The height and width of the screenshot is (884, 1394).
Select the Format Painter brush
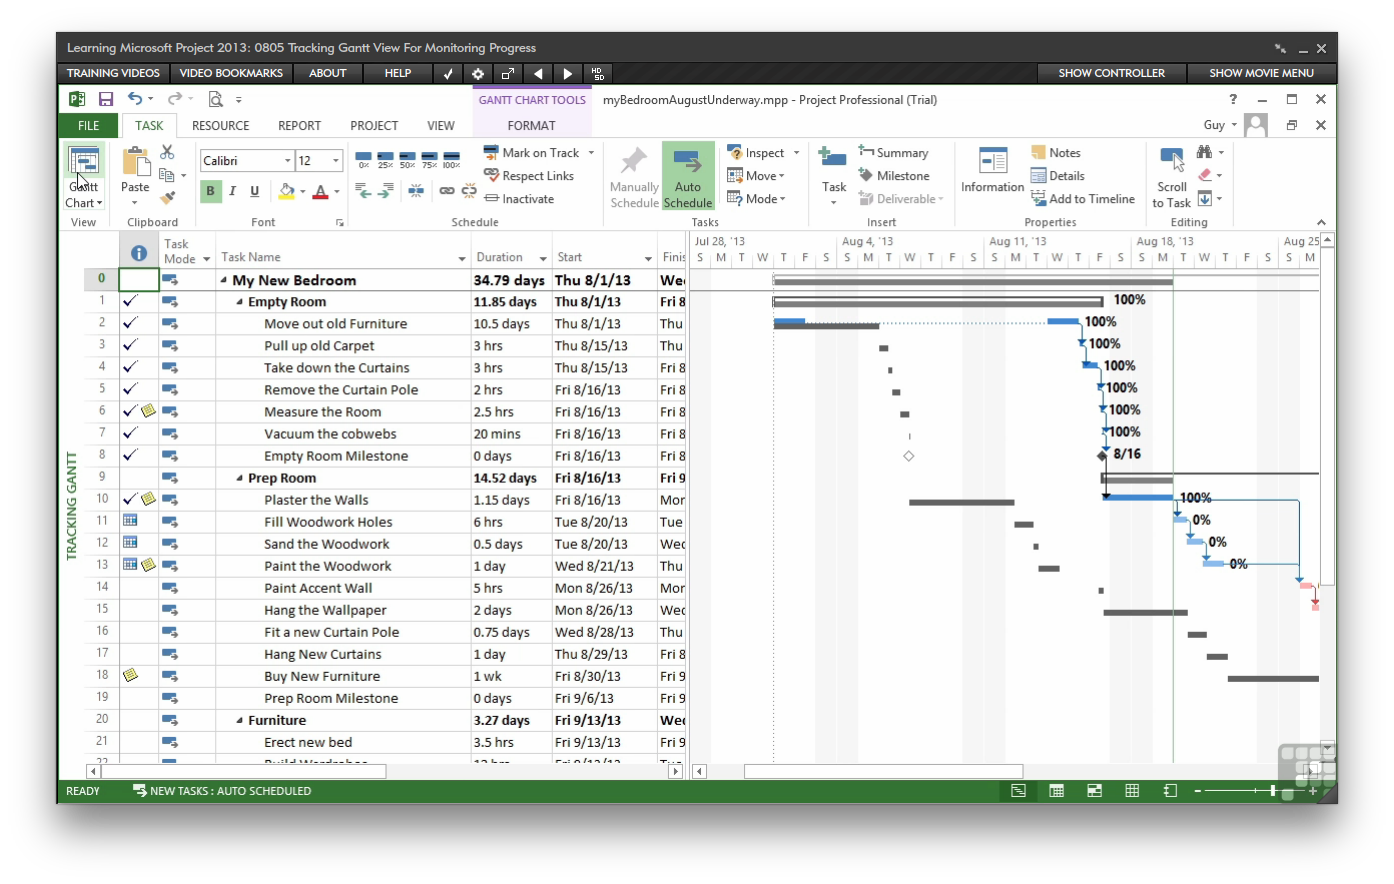(x=167, y=198)
